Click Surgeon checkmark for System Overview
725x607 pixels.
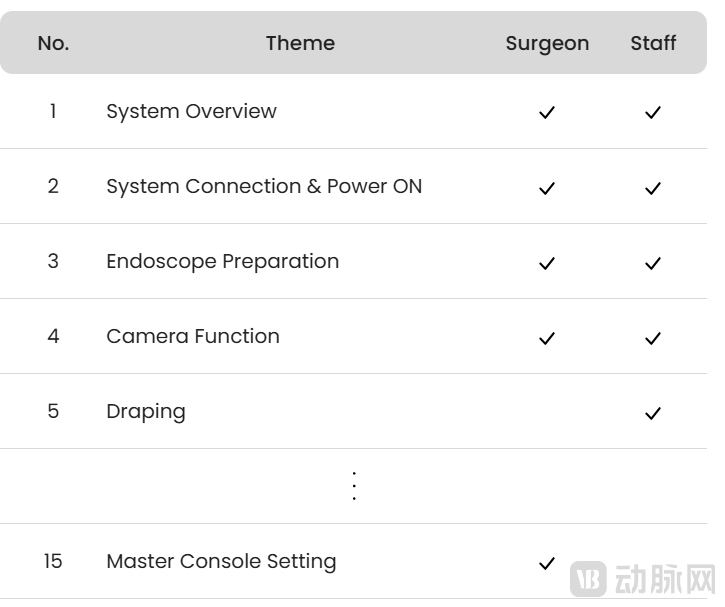pos(546,113)
